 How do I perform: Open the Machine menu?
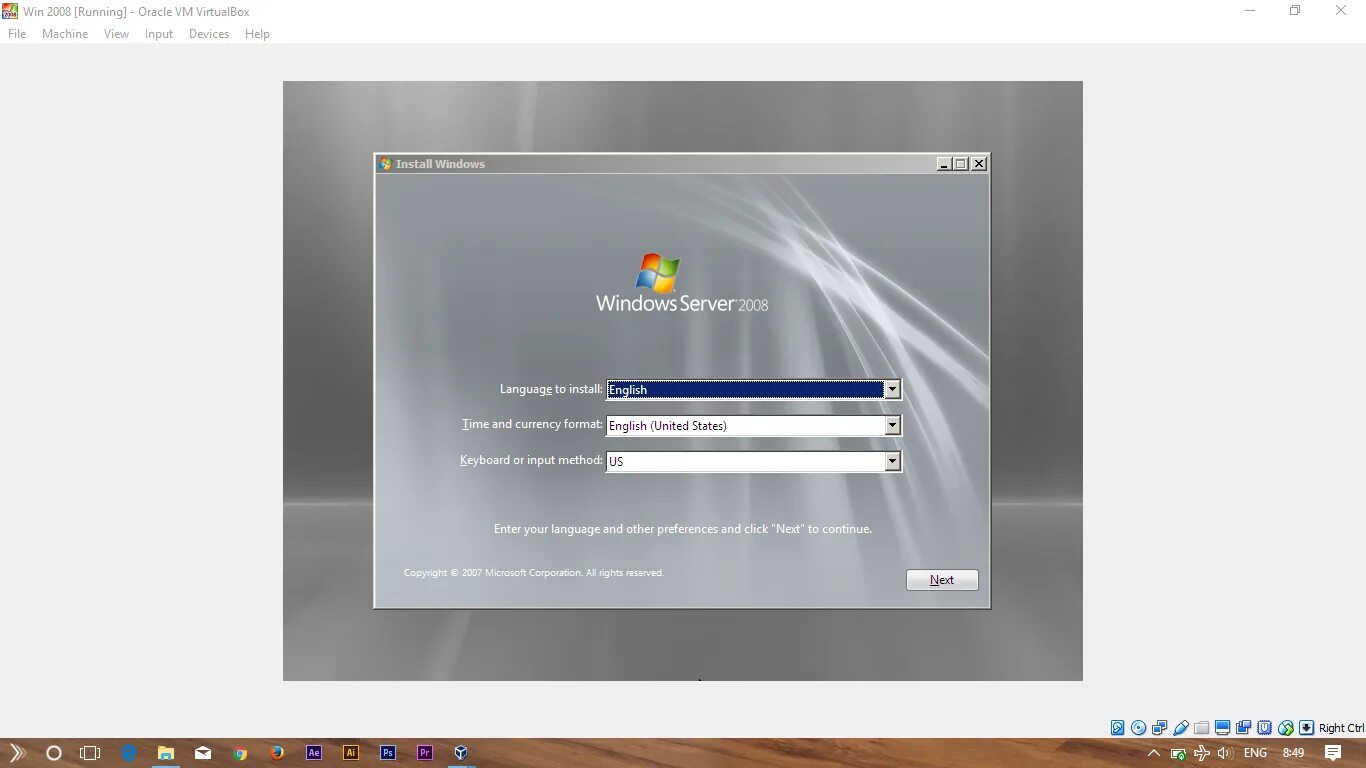pyautogui.click(x=65, y=34)
